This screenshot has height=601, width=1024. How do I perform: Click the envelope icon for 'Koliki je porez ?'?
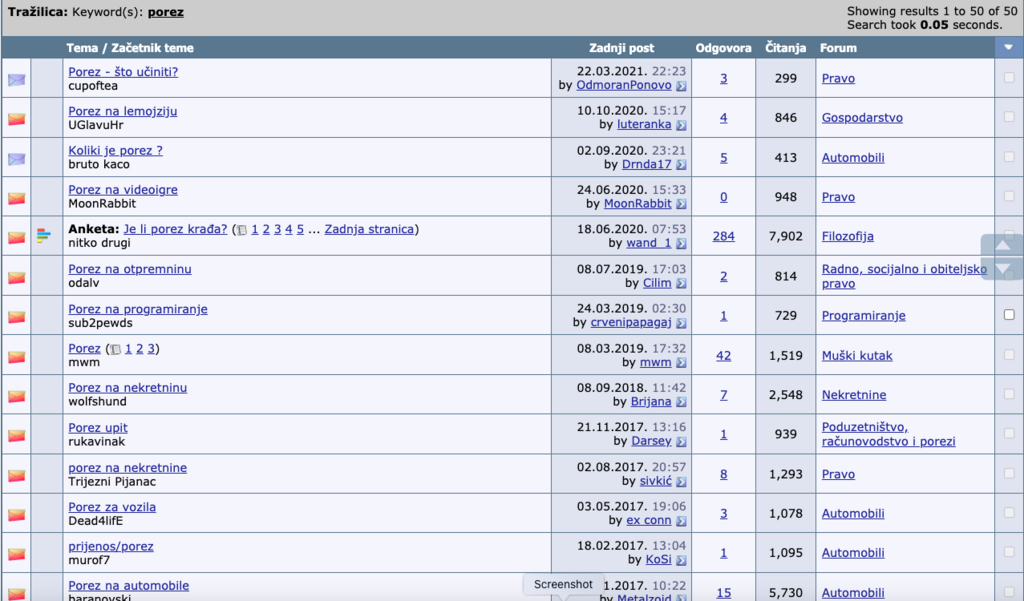click(16, 159)
